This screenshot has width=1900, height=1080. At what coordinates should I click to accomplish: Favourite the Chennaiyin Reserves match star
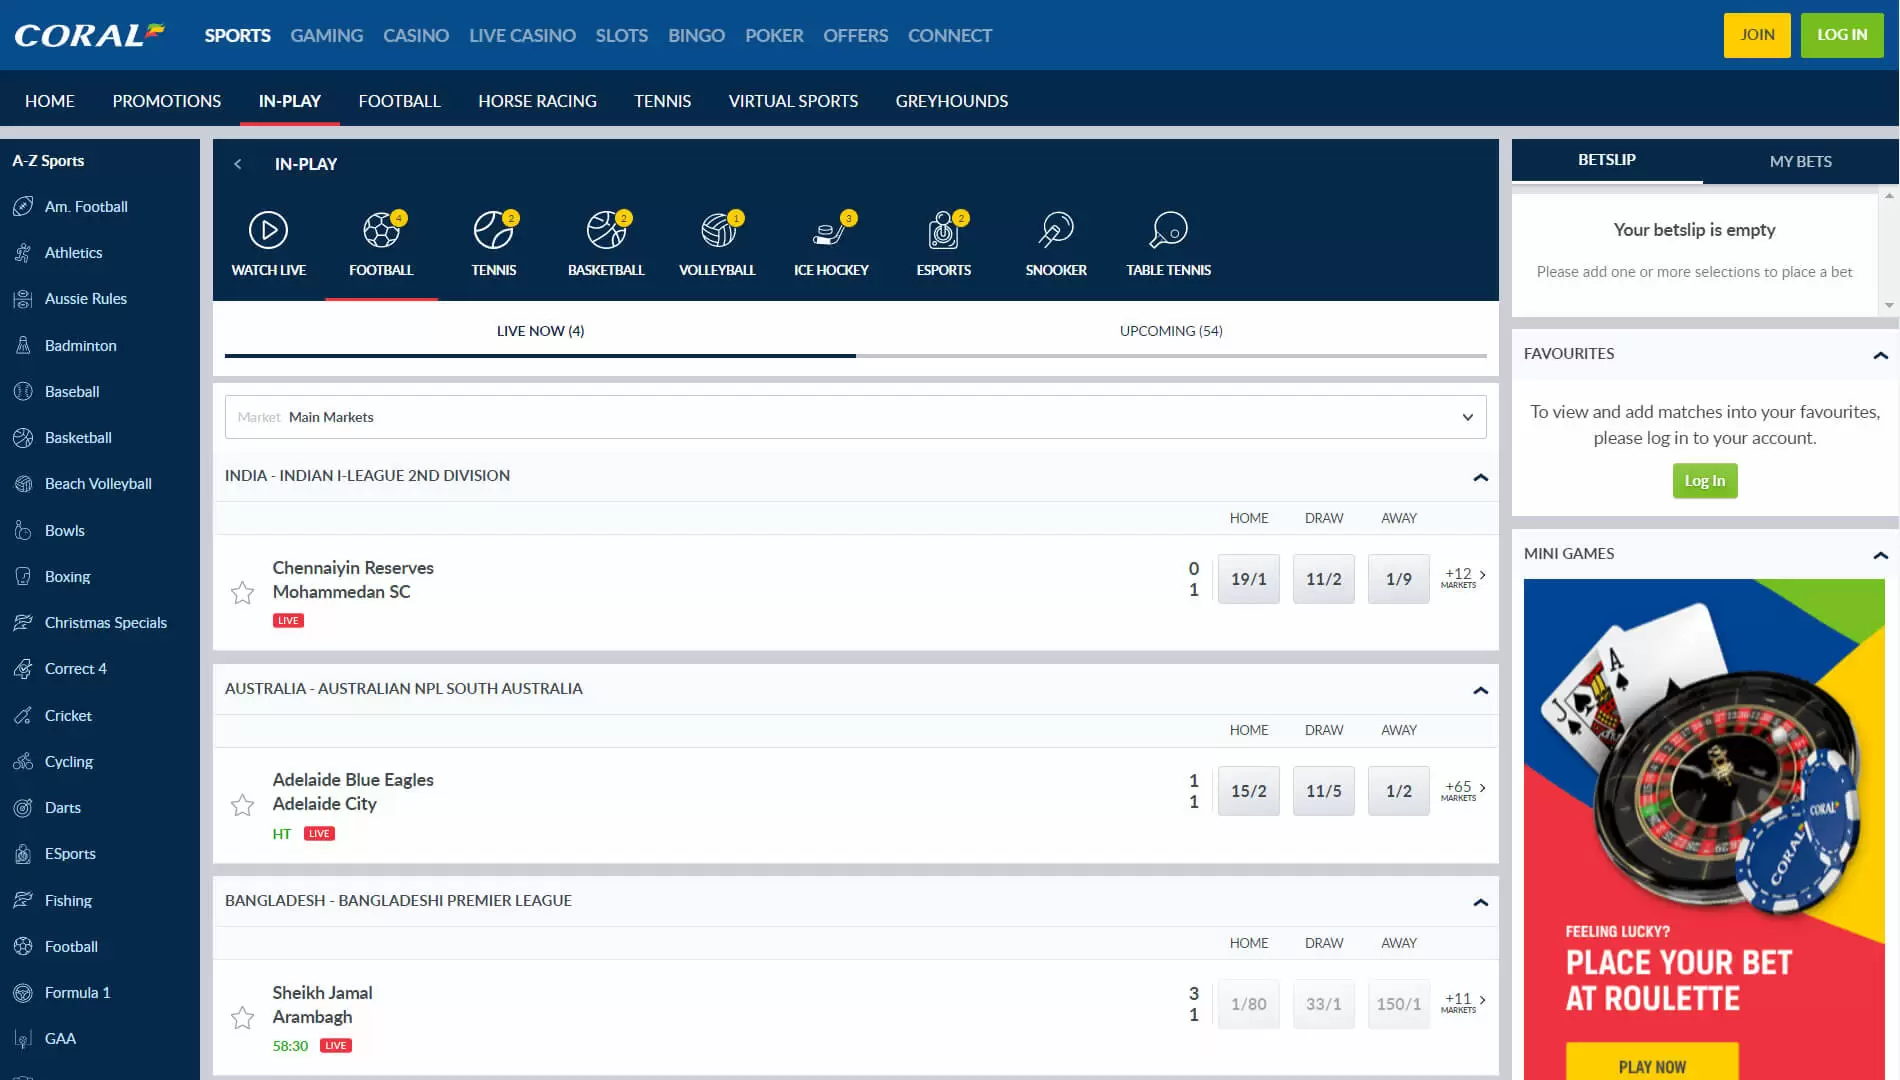[x=242, y=593]
